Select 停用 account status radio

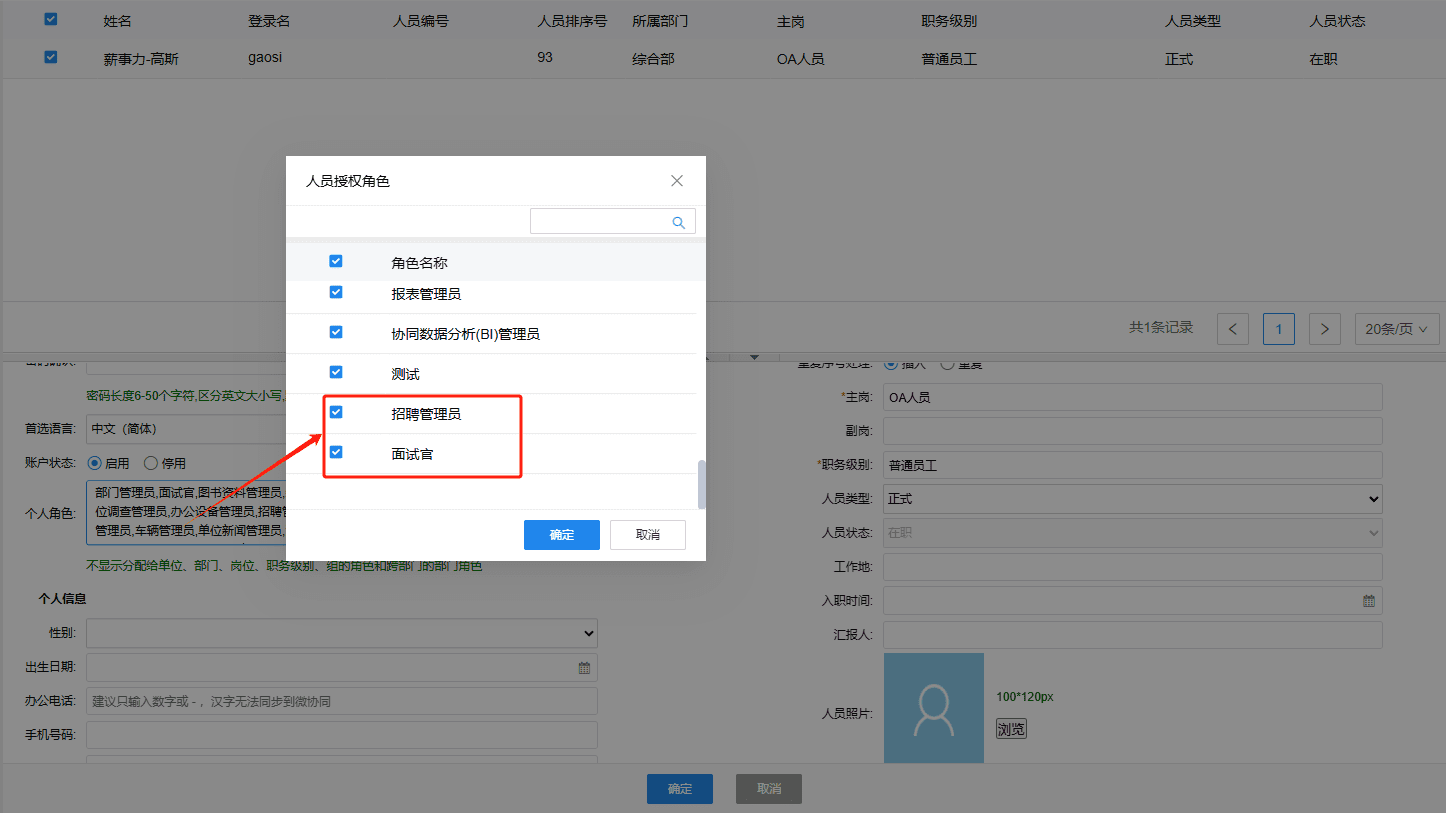coord(151,463)
